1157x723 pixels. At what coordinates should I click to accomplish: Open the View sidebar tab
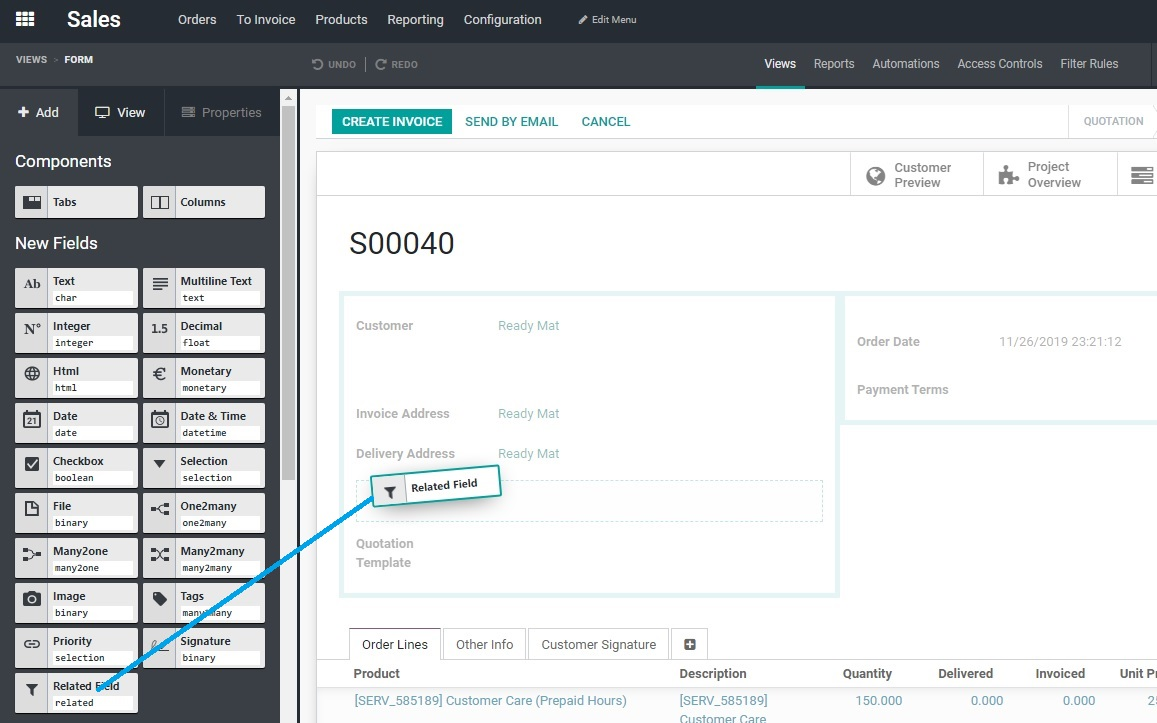[120, 113]
